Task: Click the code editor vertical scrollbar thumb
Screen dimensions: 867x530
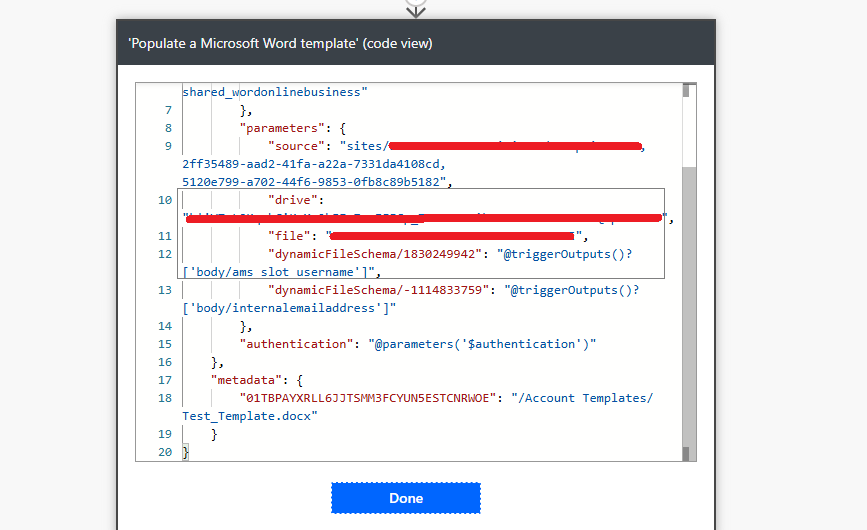Action: (x=689, y=307)
